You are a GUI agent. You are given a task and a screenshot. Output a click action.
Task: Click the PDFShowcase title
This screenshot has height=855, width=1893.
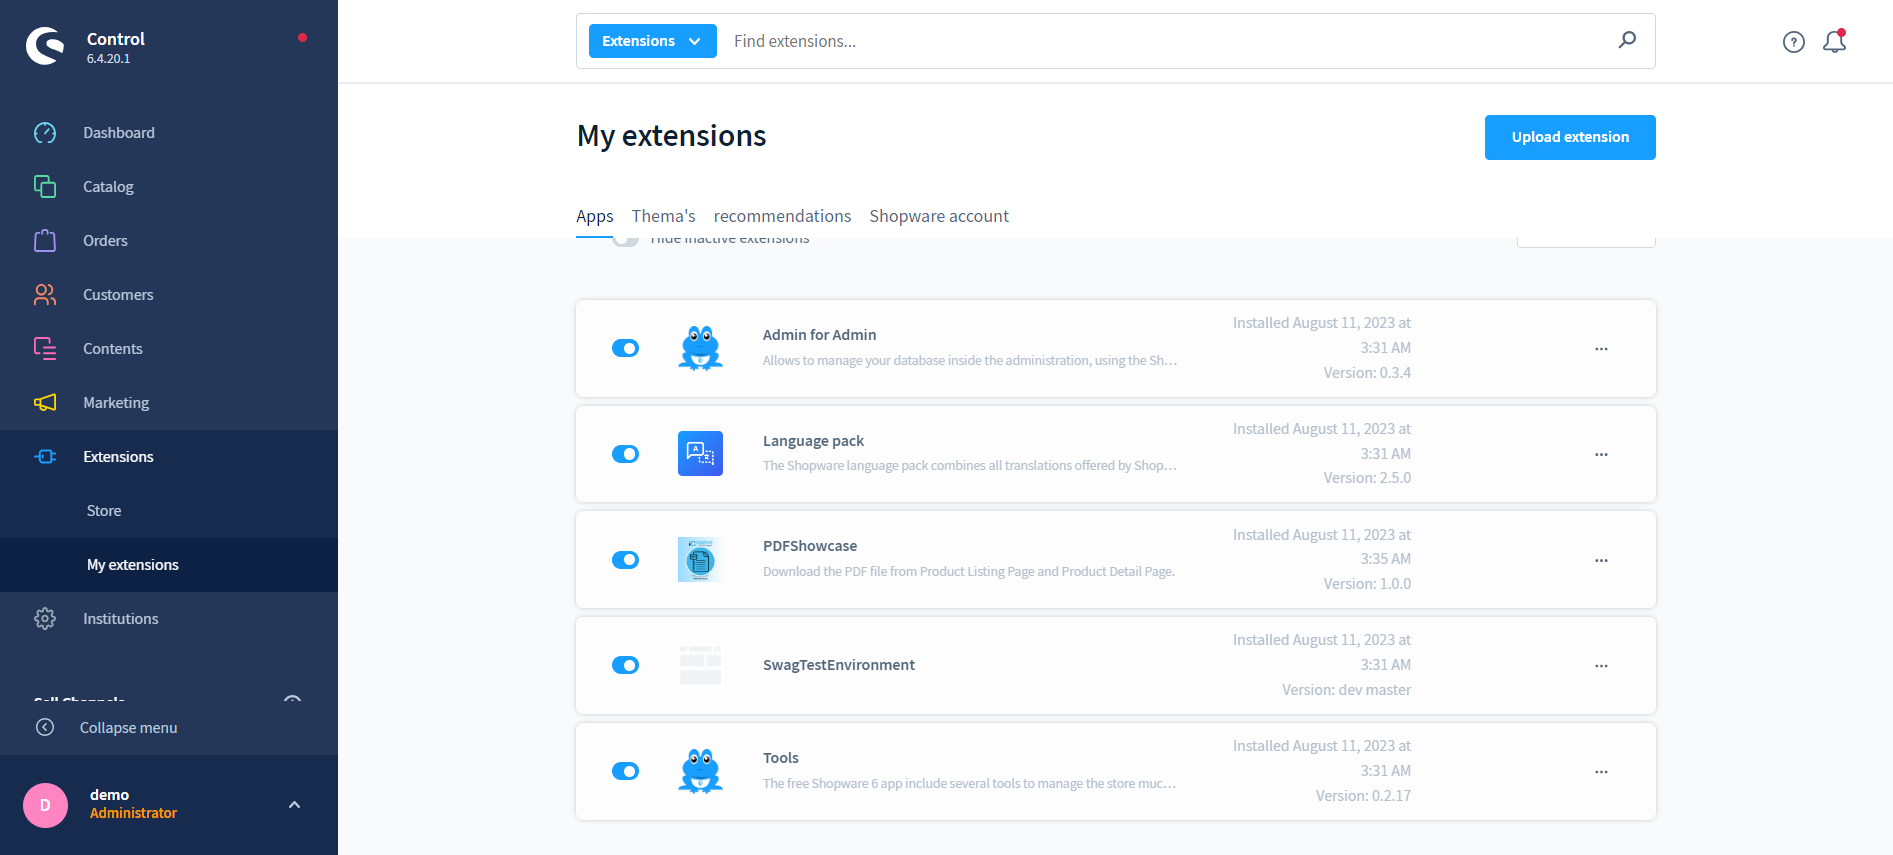pos(810,546)
